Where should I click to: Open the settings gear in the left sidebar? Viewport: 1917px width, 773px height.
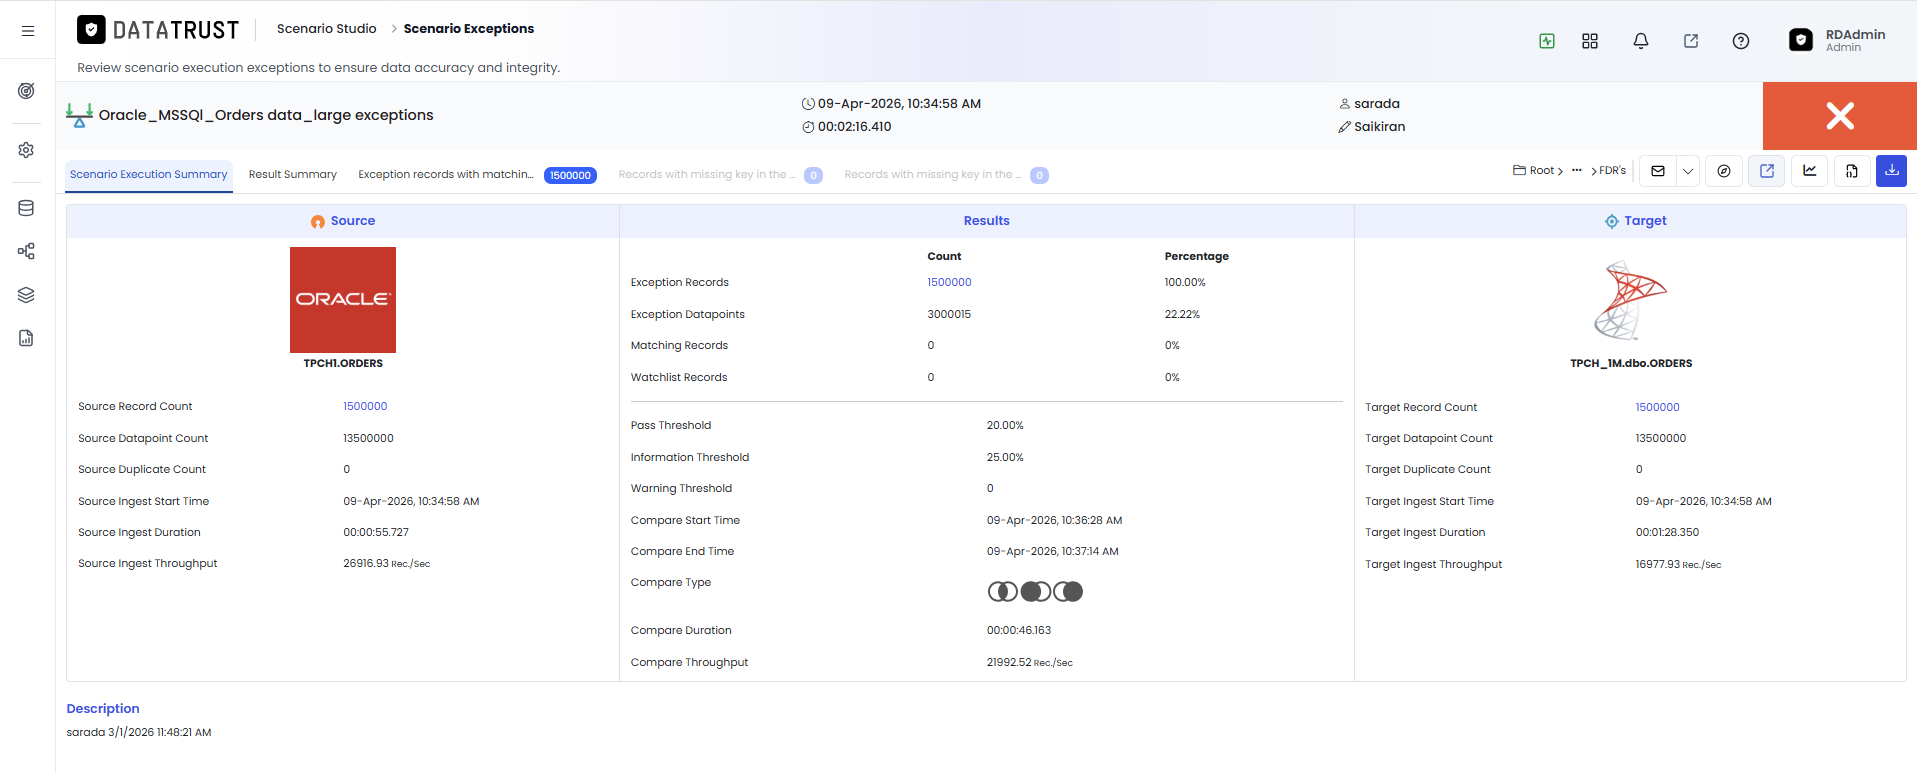27,150
